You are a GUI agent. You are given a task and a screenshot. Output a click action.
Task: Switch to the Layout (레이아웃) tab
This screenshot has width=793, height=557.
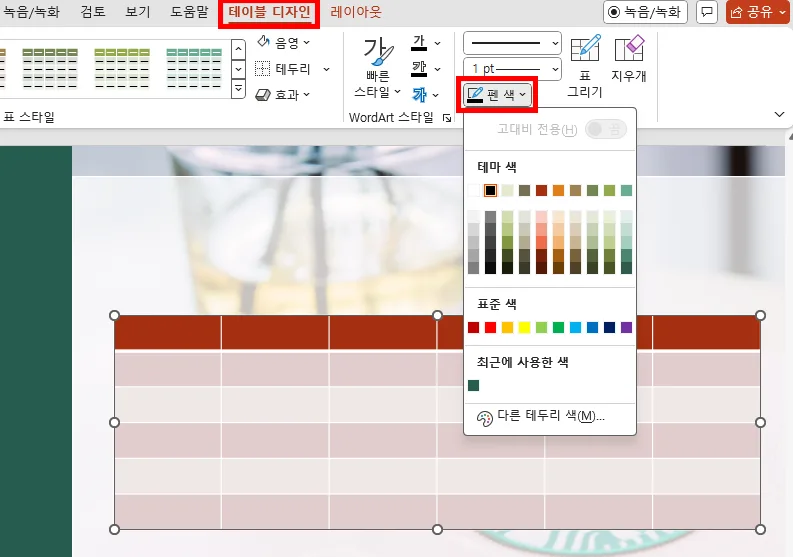tap(356, 12)
